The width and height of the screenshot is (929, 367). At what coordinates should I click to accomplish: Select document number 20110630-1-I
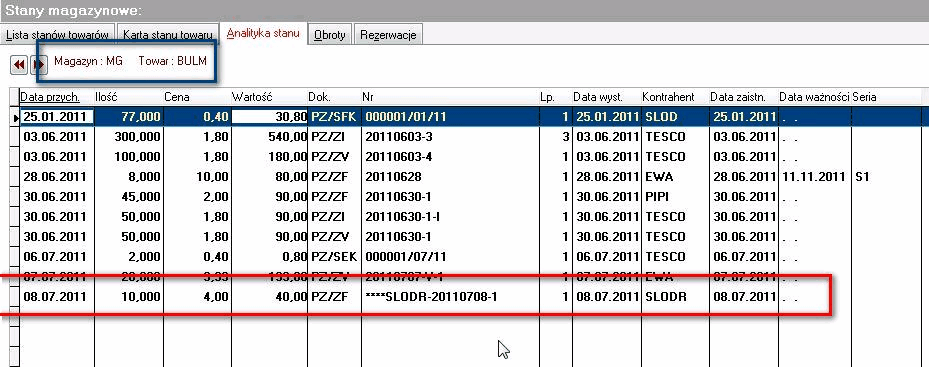pos(402,217)
